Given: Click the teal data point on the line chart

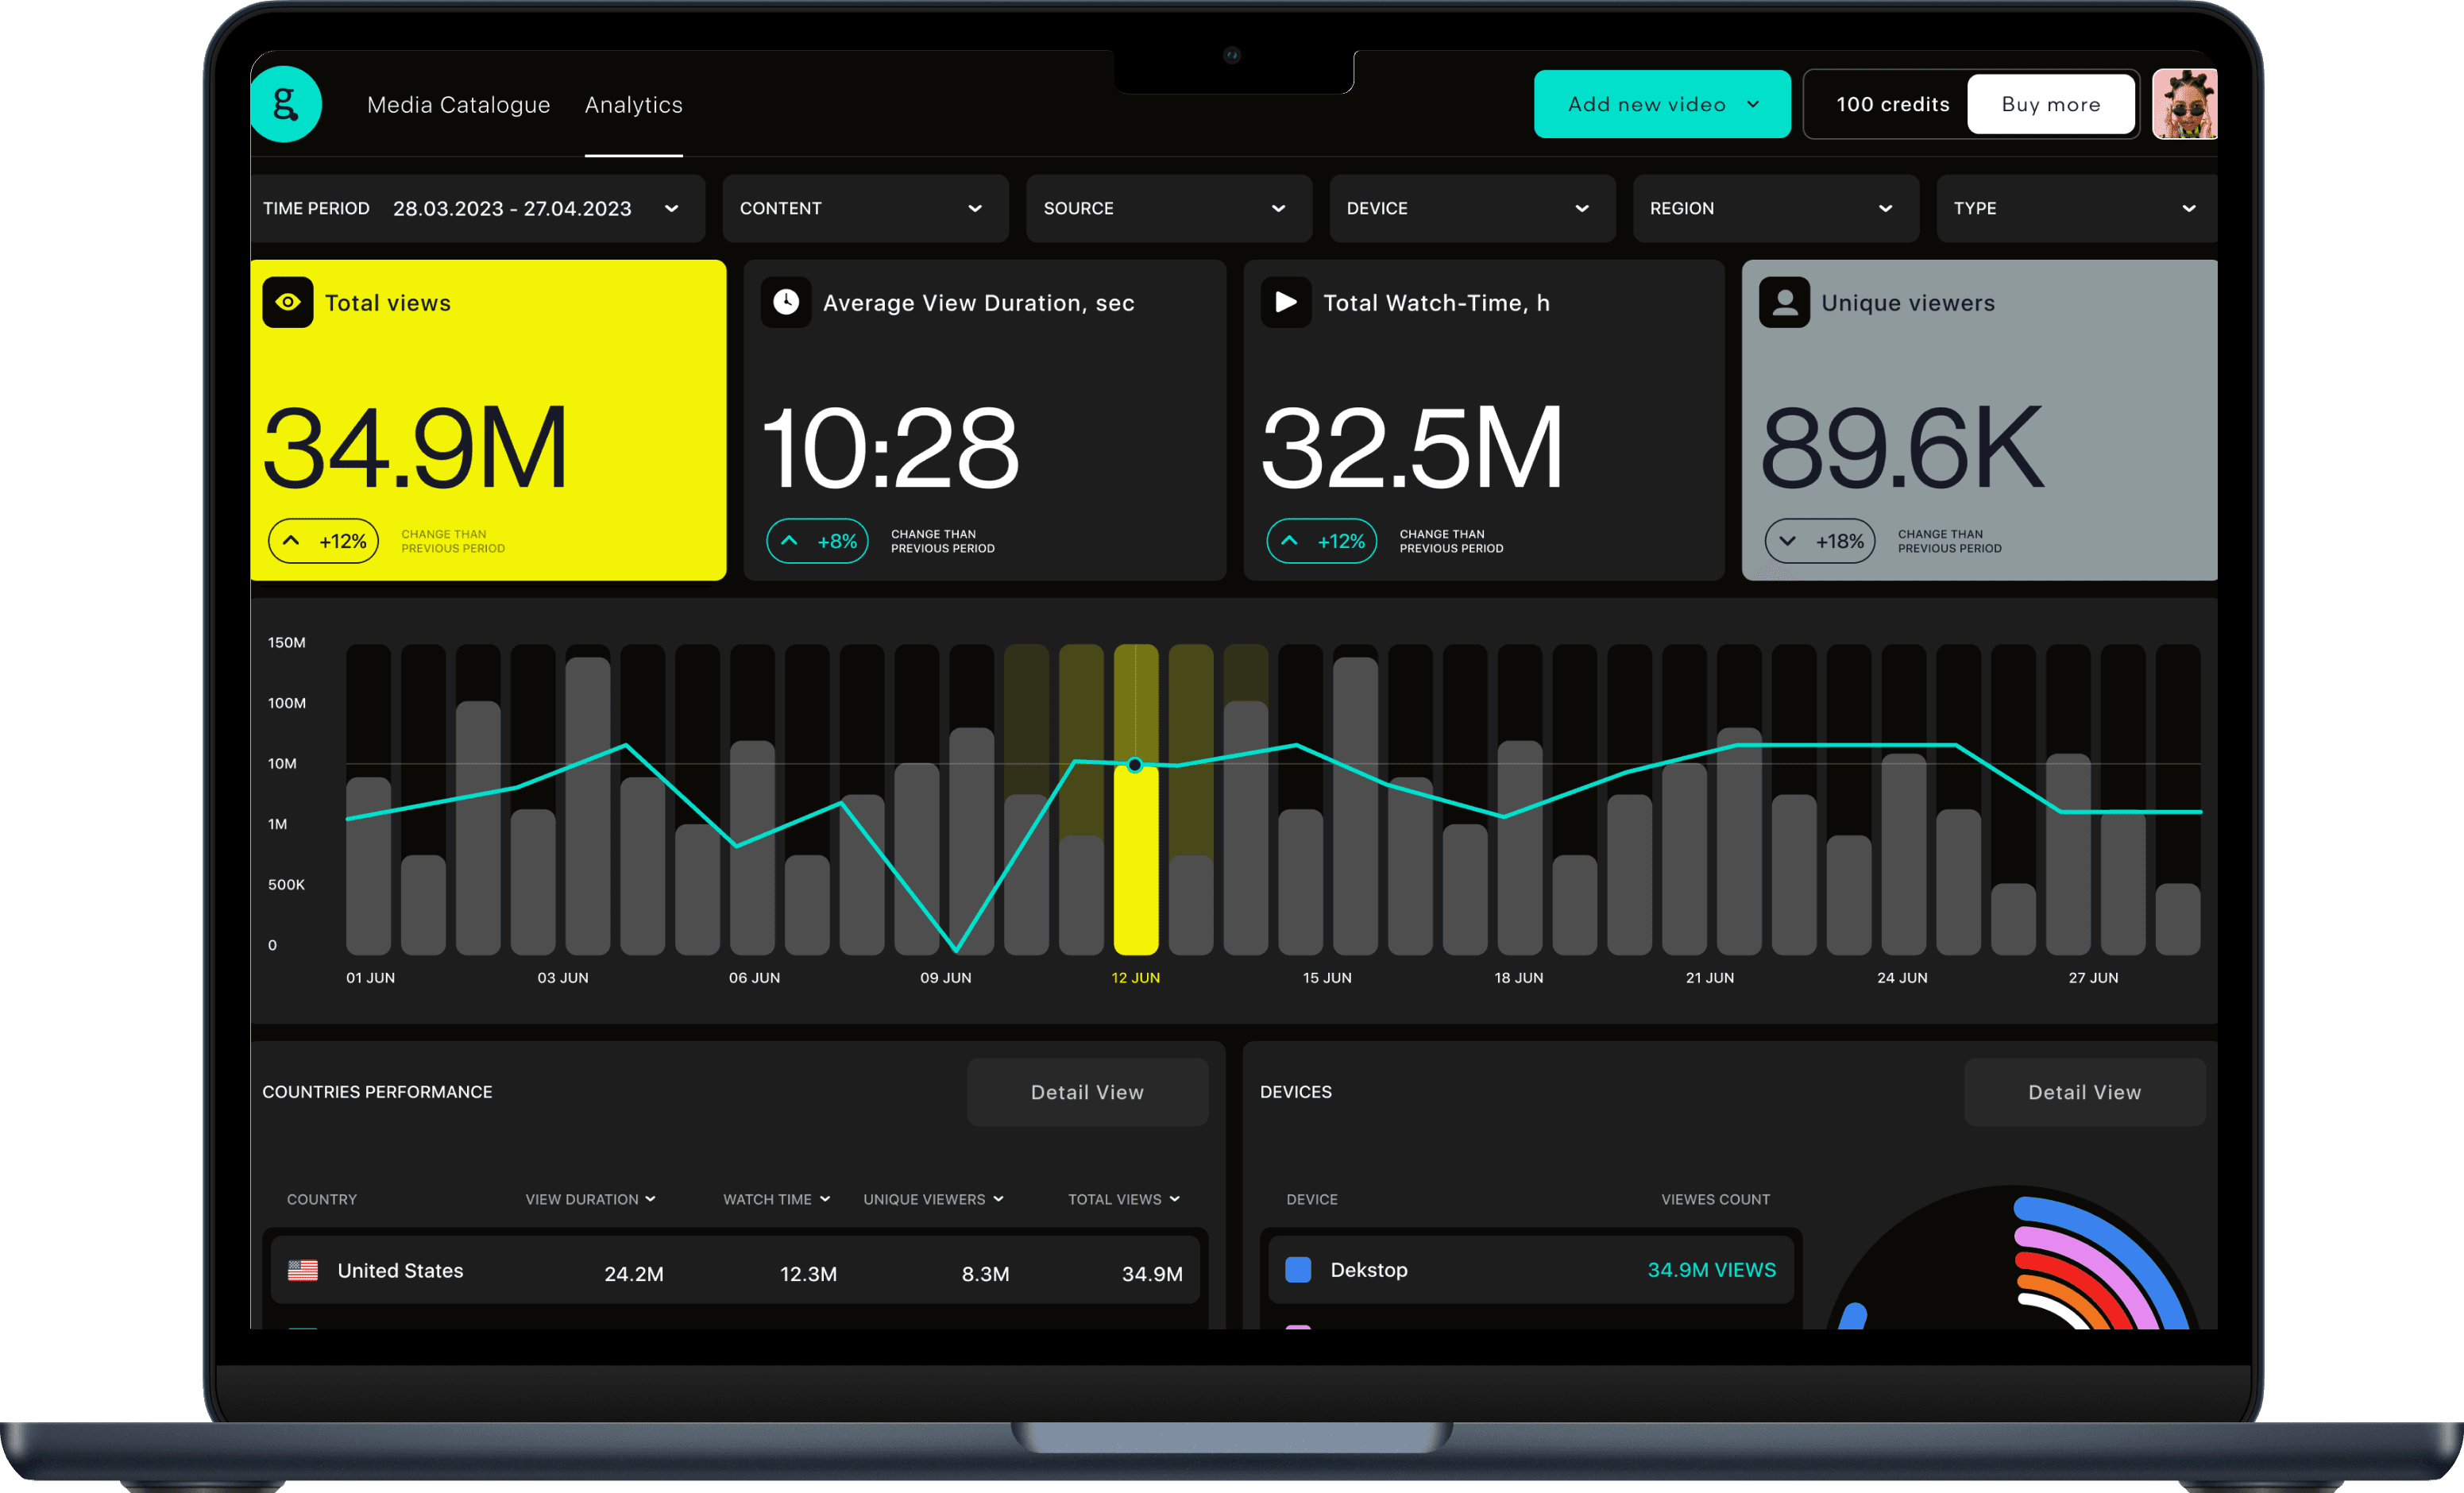Looking at the screenshot, I should pos(1135,765).
